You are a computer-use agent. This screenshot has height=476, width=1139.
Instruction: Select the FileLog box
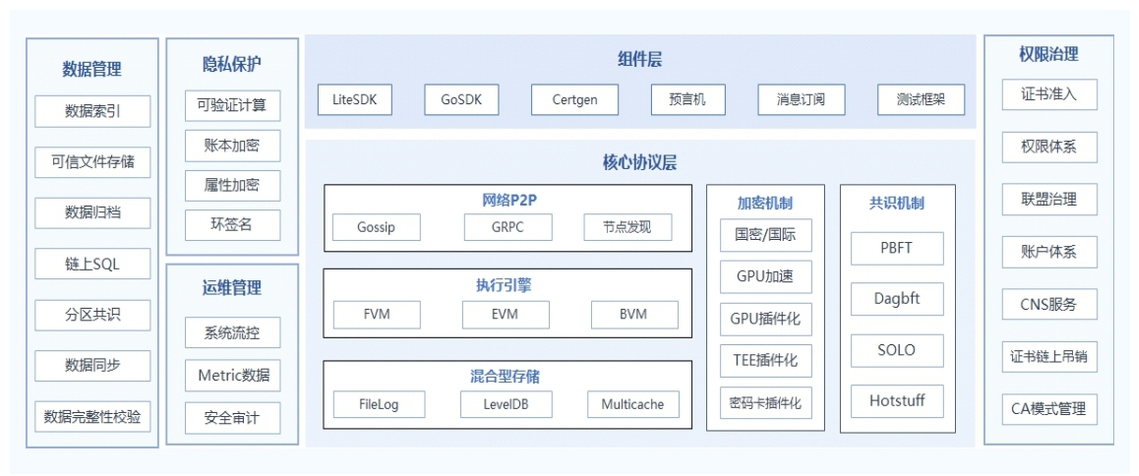point(378,404)
